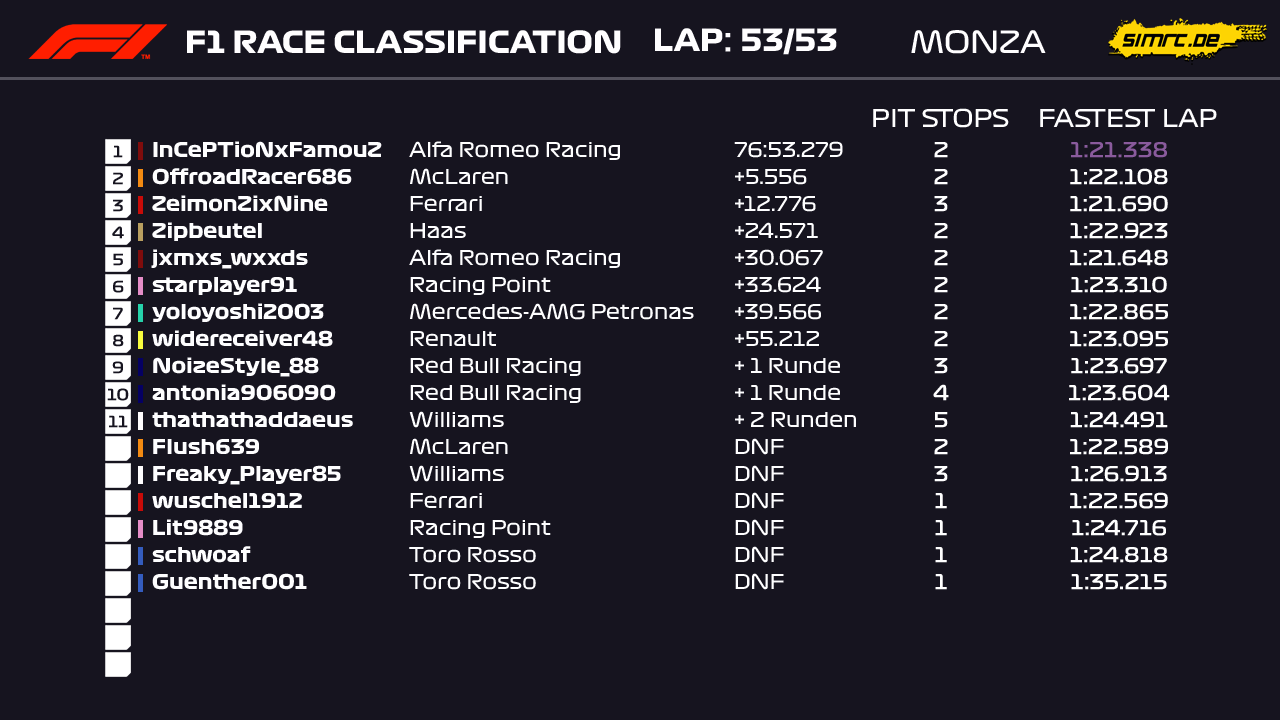Click the blank position badge beside Flush639
1280x720 pixels.
click(118, 448)
